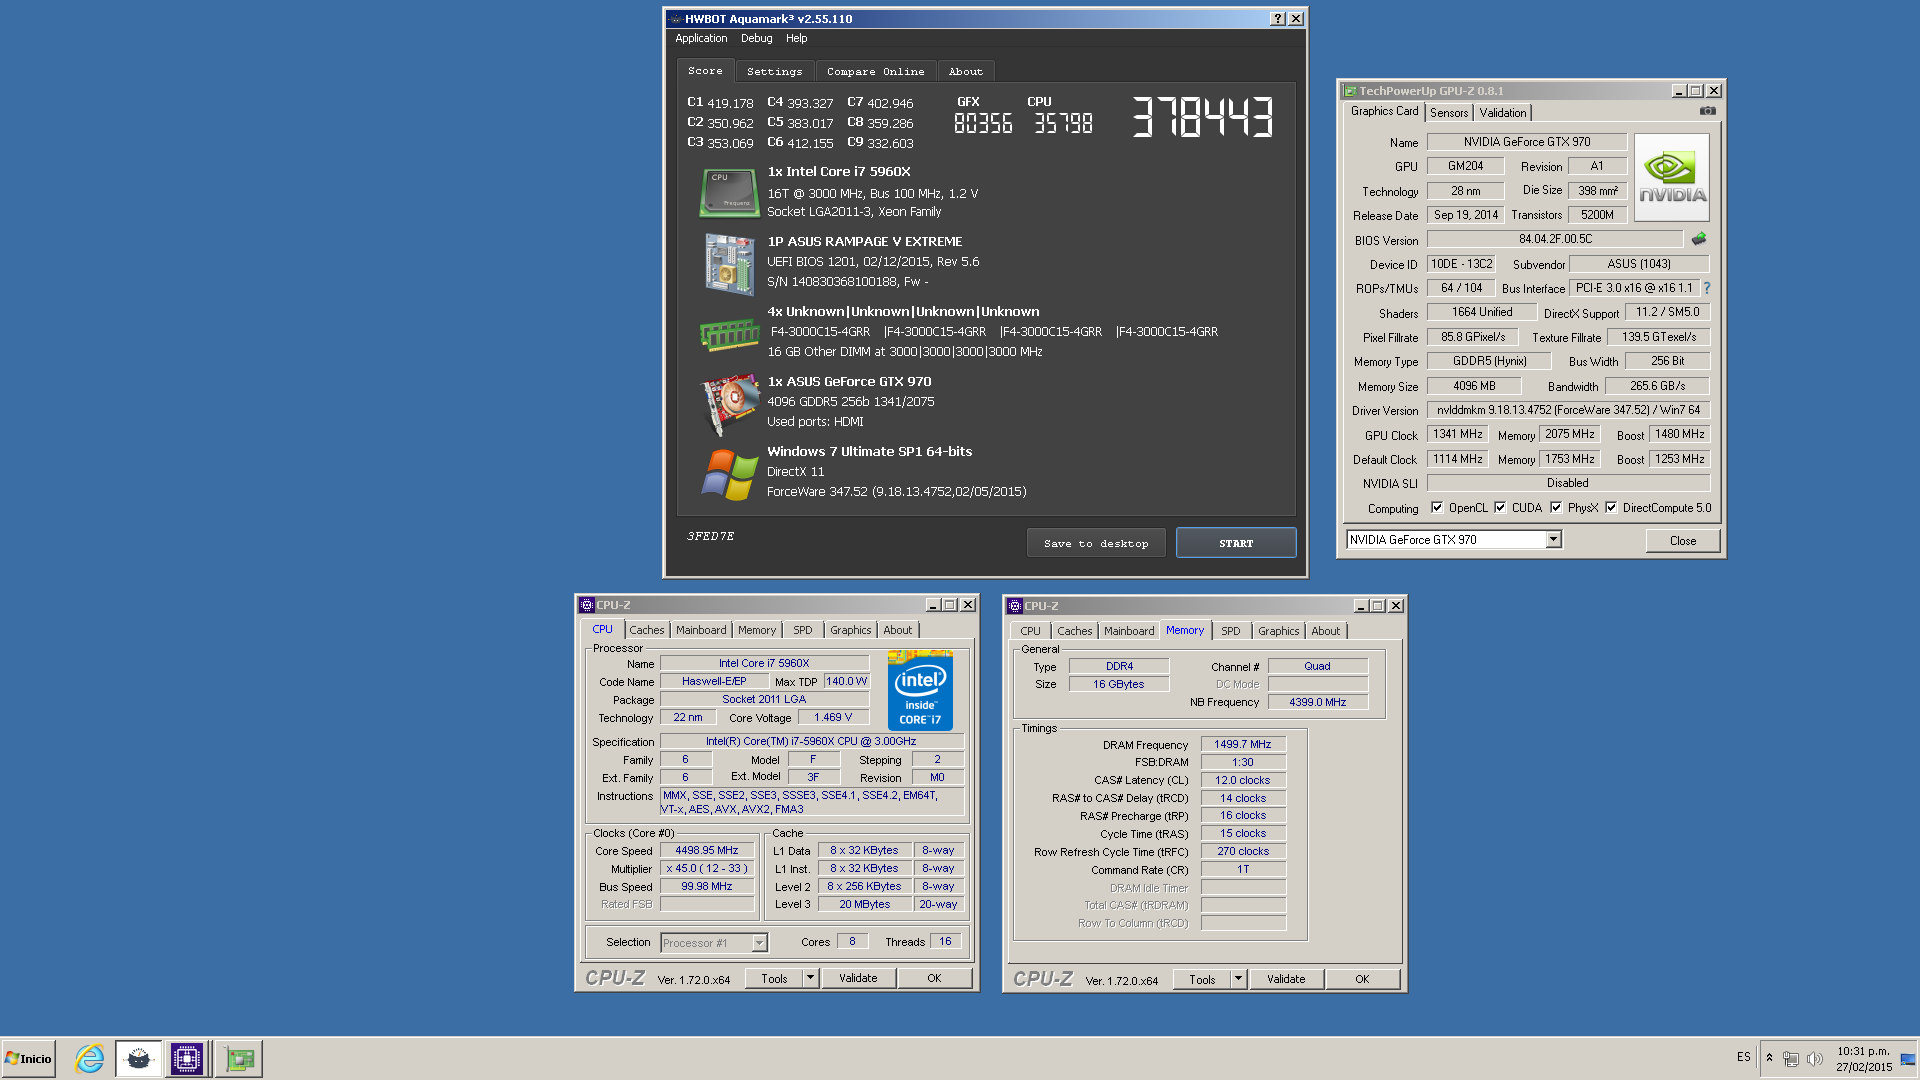Click OK in the CPU tab window
The width and height of the screenshot is (1920, 1080).
(x=934, y=978)
